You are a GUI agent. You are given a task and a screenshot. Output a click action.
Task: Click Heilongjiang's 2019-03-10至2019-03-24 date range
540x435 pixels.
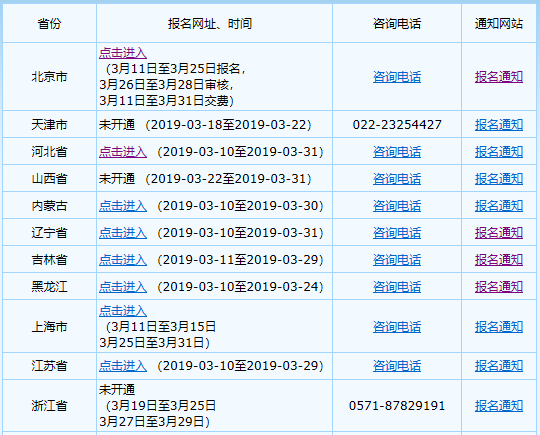coord(240,287)
